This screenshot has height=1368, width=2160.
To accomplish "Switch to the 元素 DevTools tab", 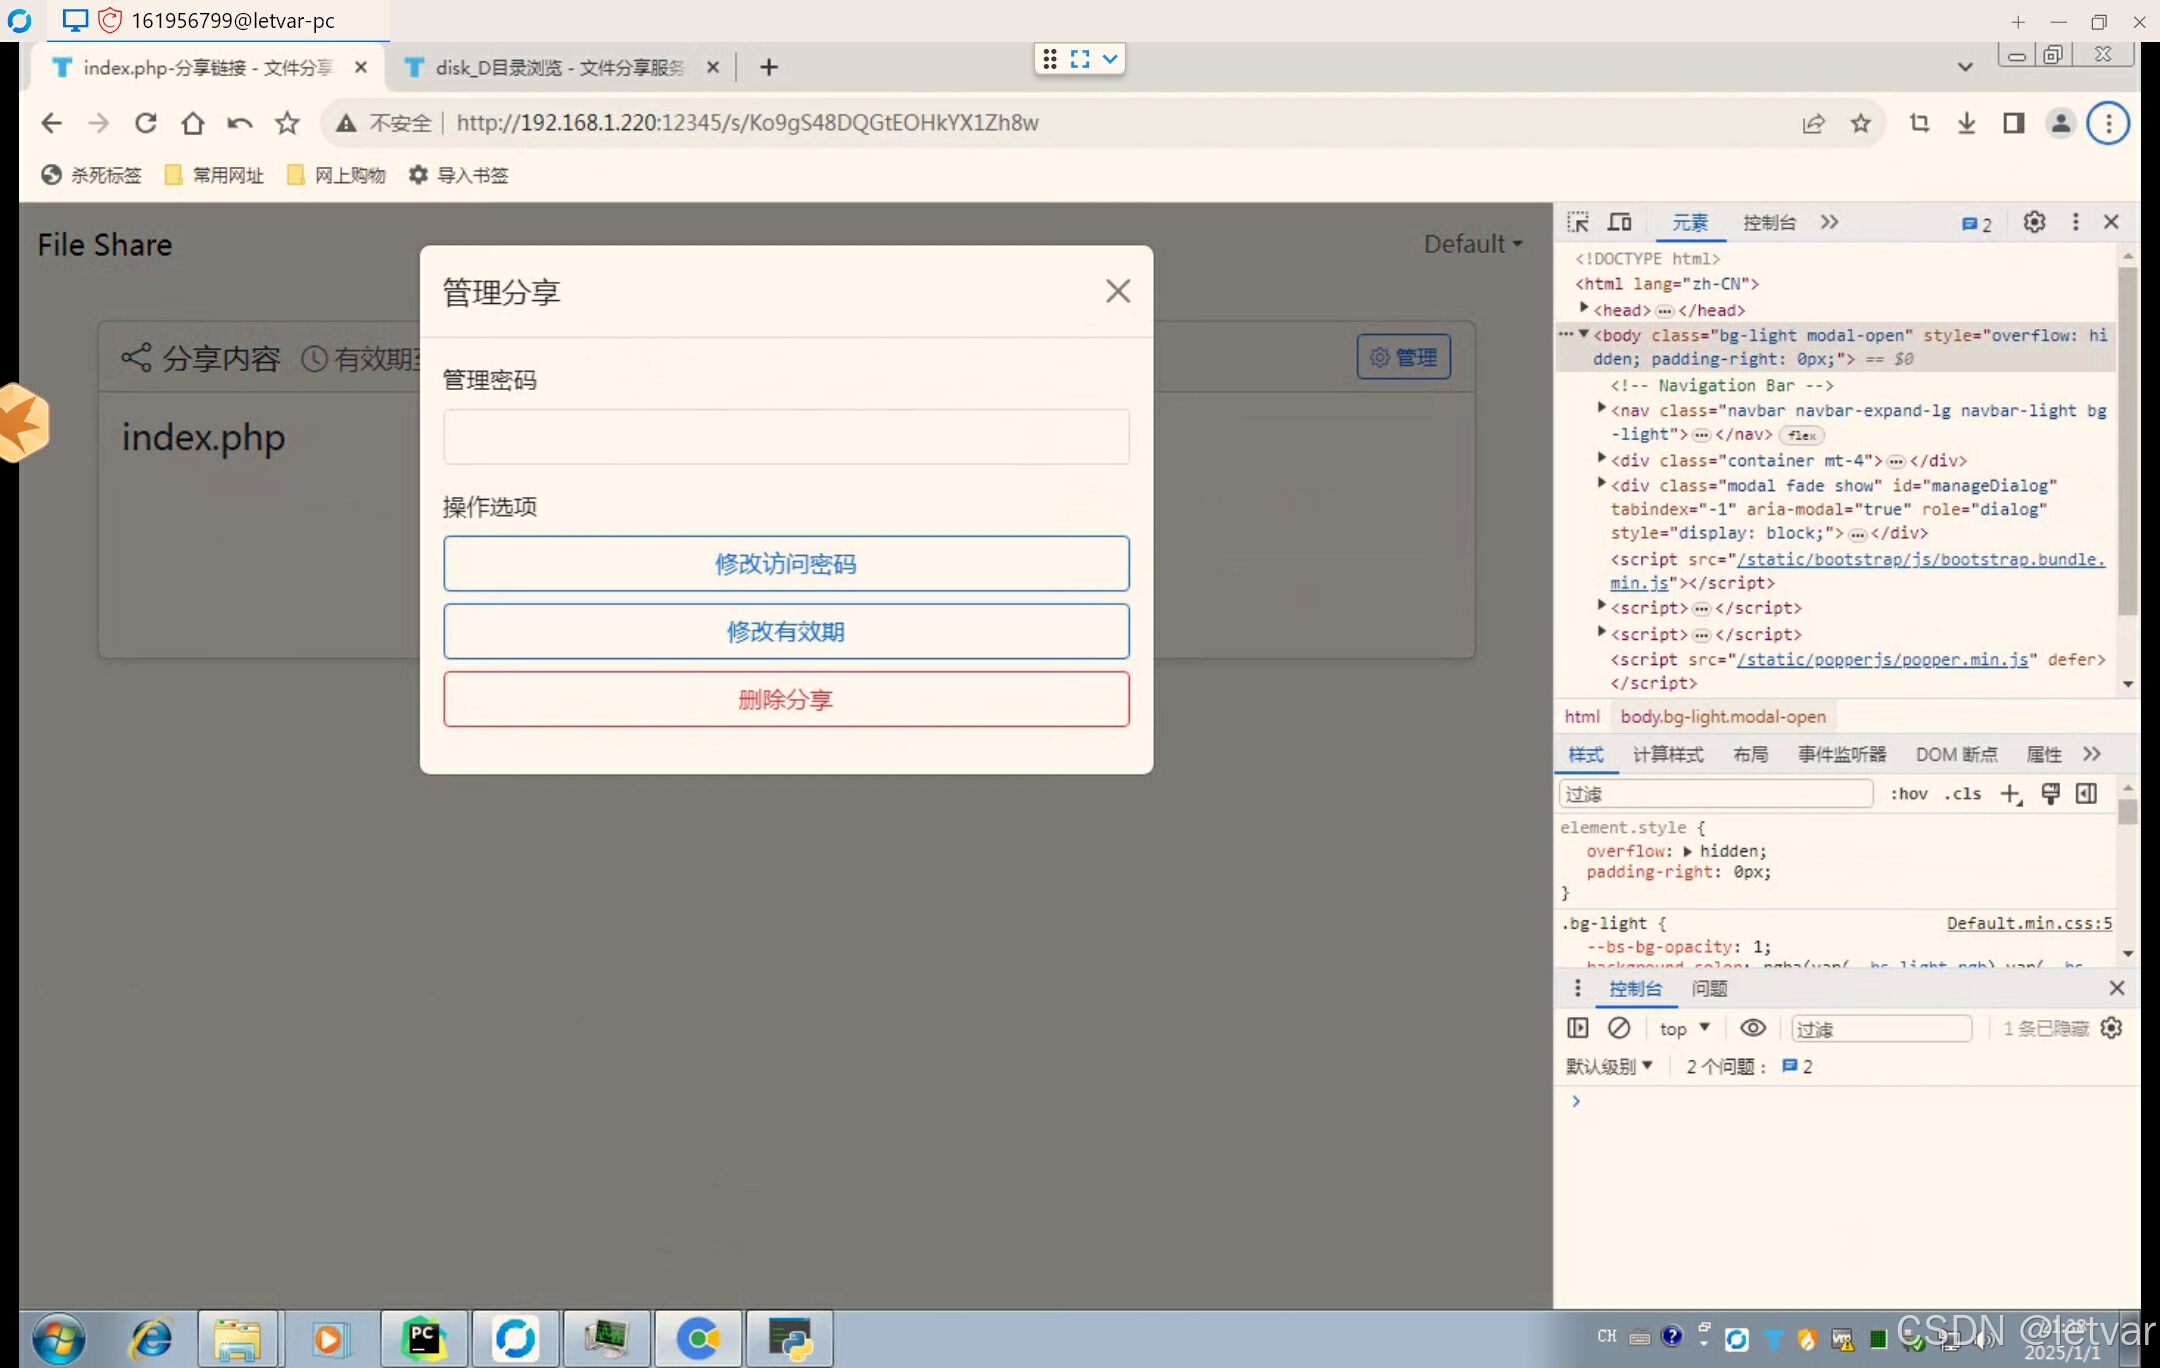I will click(x=1690, y=223).
